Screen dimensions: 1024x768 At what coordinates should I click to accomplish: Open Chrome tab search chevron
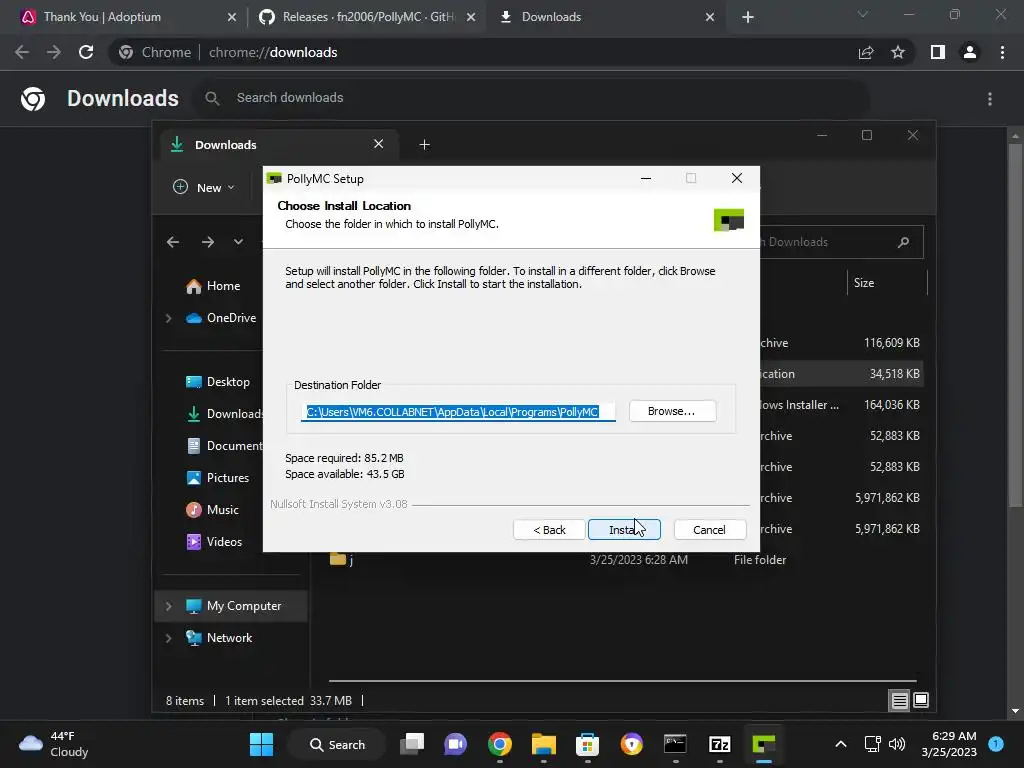coord(863,14)
